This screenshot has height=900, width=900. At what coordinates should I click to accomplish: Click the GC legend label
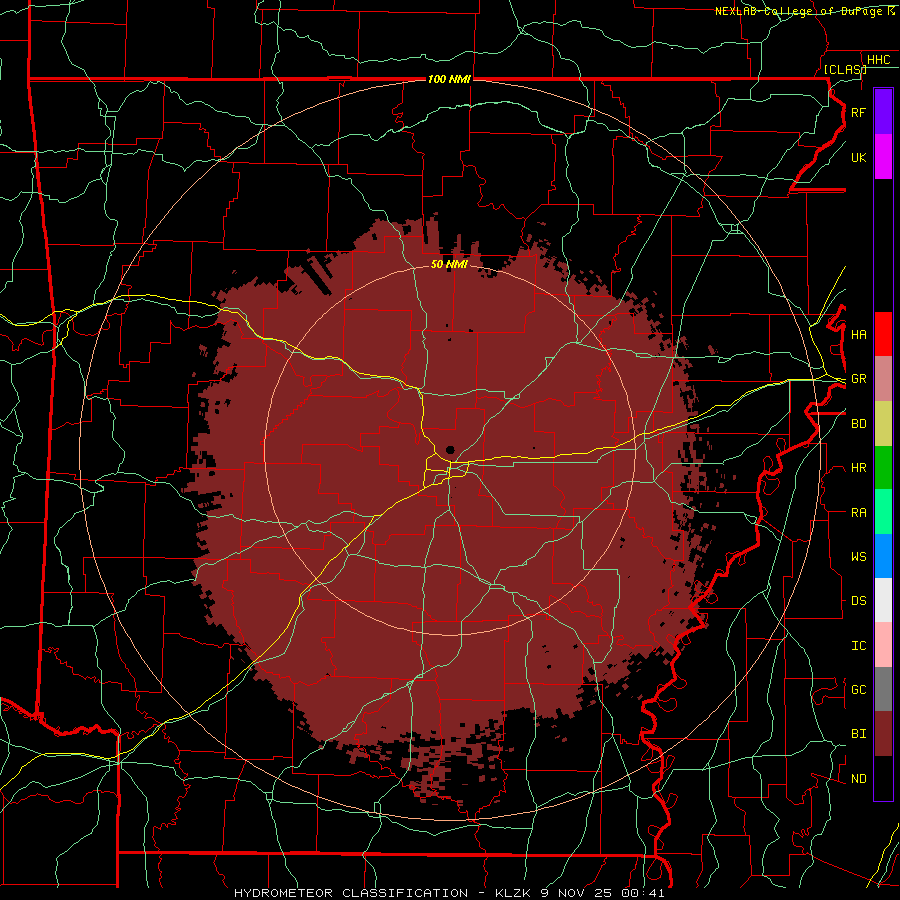point(858,690)
